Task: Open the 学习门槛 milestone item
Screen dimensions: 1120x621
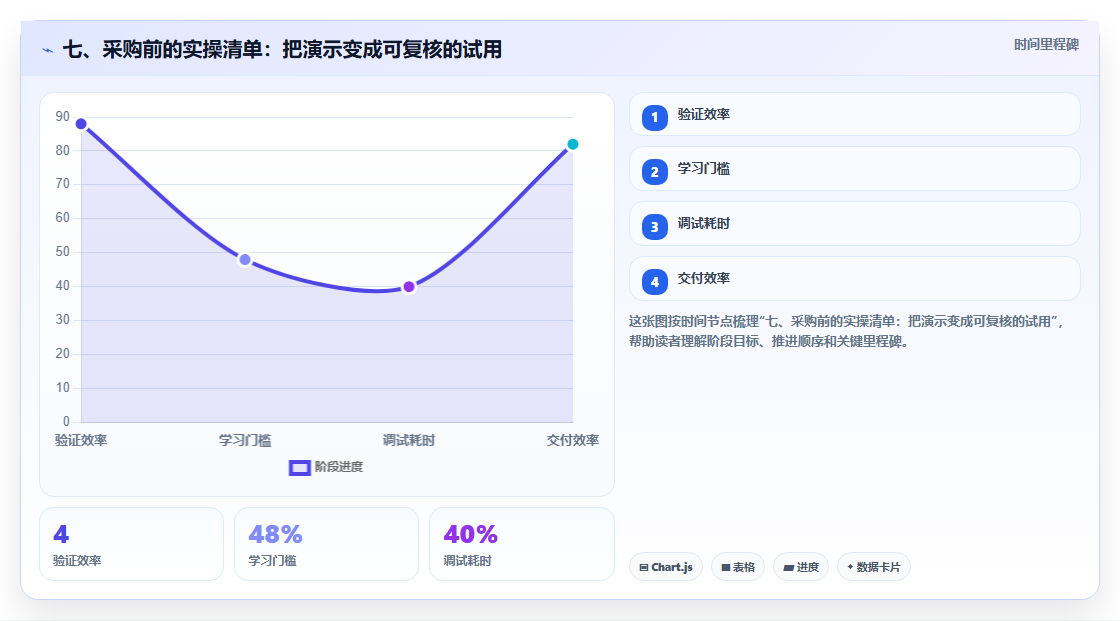Action: [x=854, y=169]
